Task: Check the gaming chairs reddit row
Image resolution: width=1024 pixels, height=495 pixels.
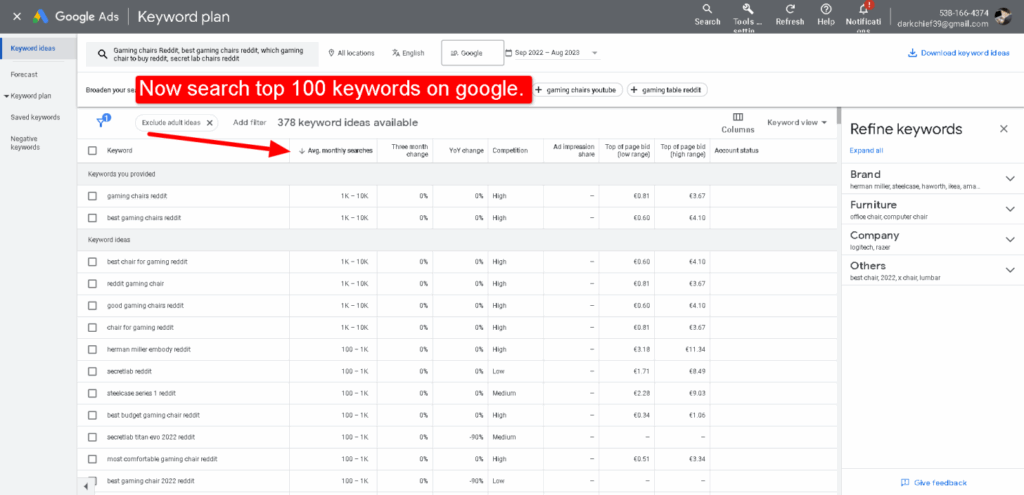Action: (92, 196)
